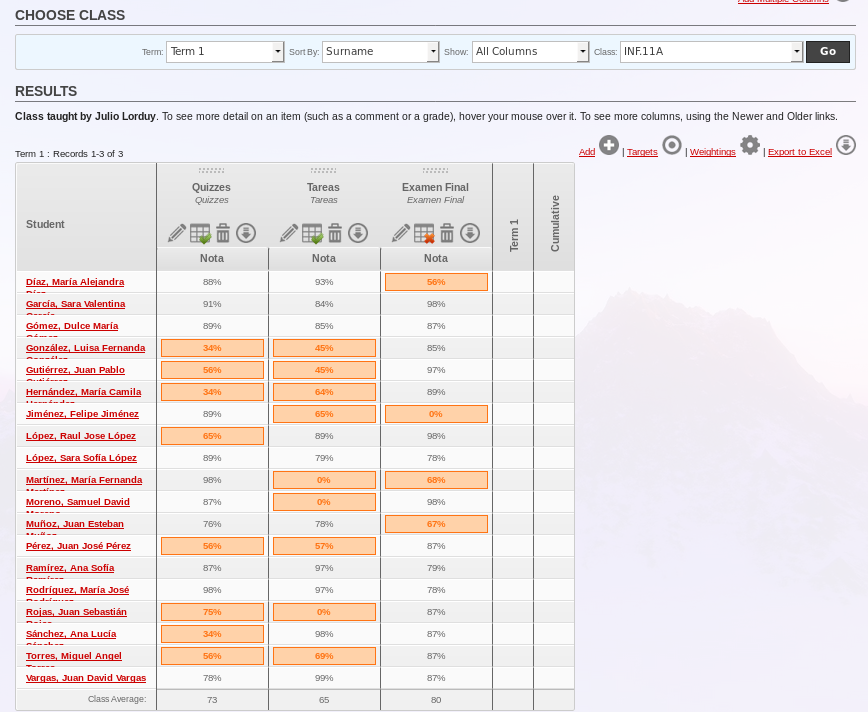Click Torres's highlighted 69% Tareas grade
The image size is (868, 712).
[x=324, y=656]
